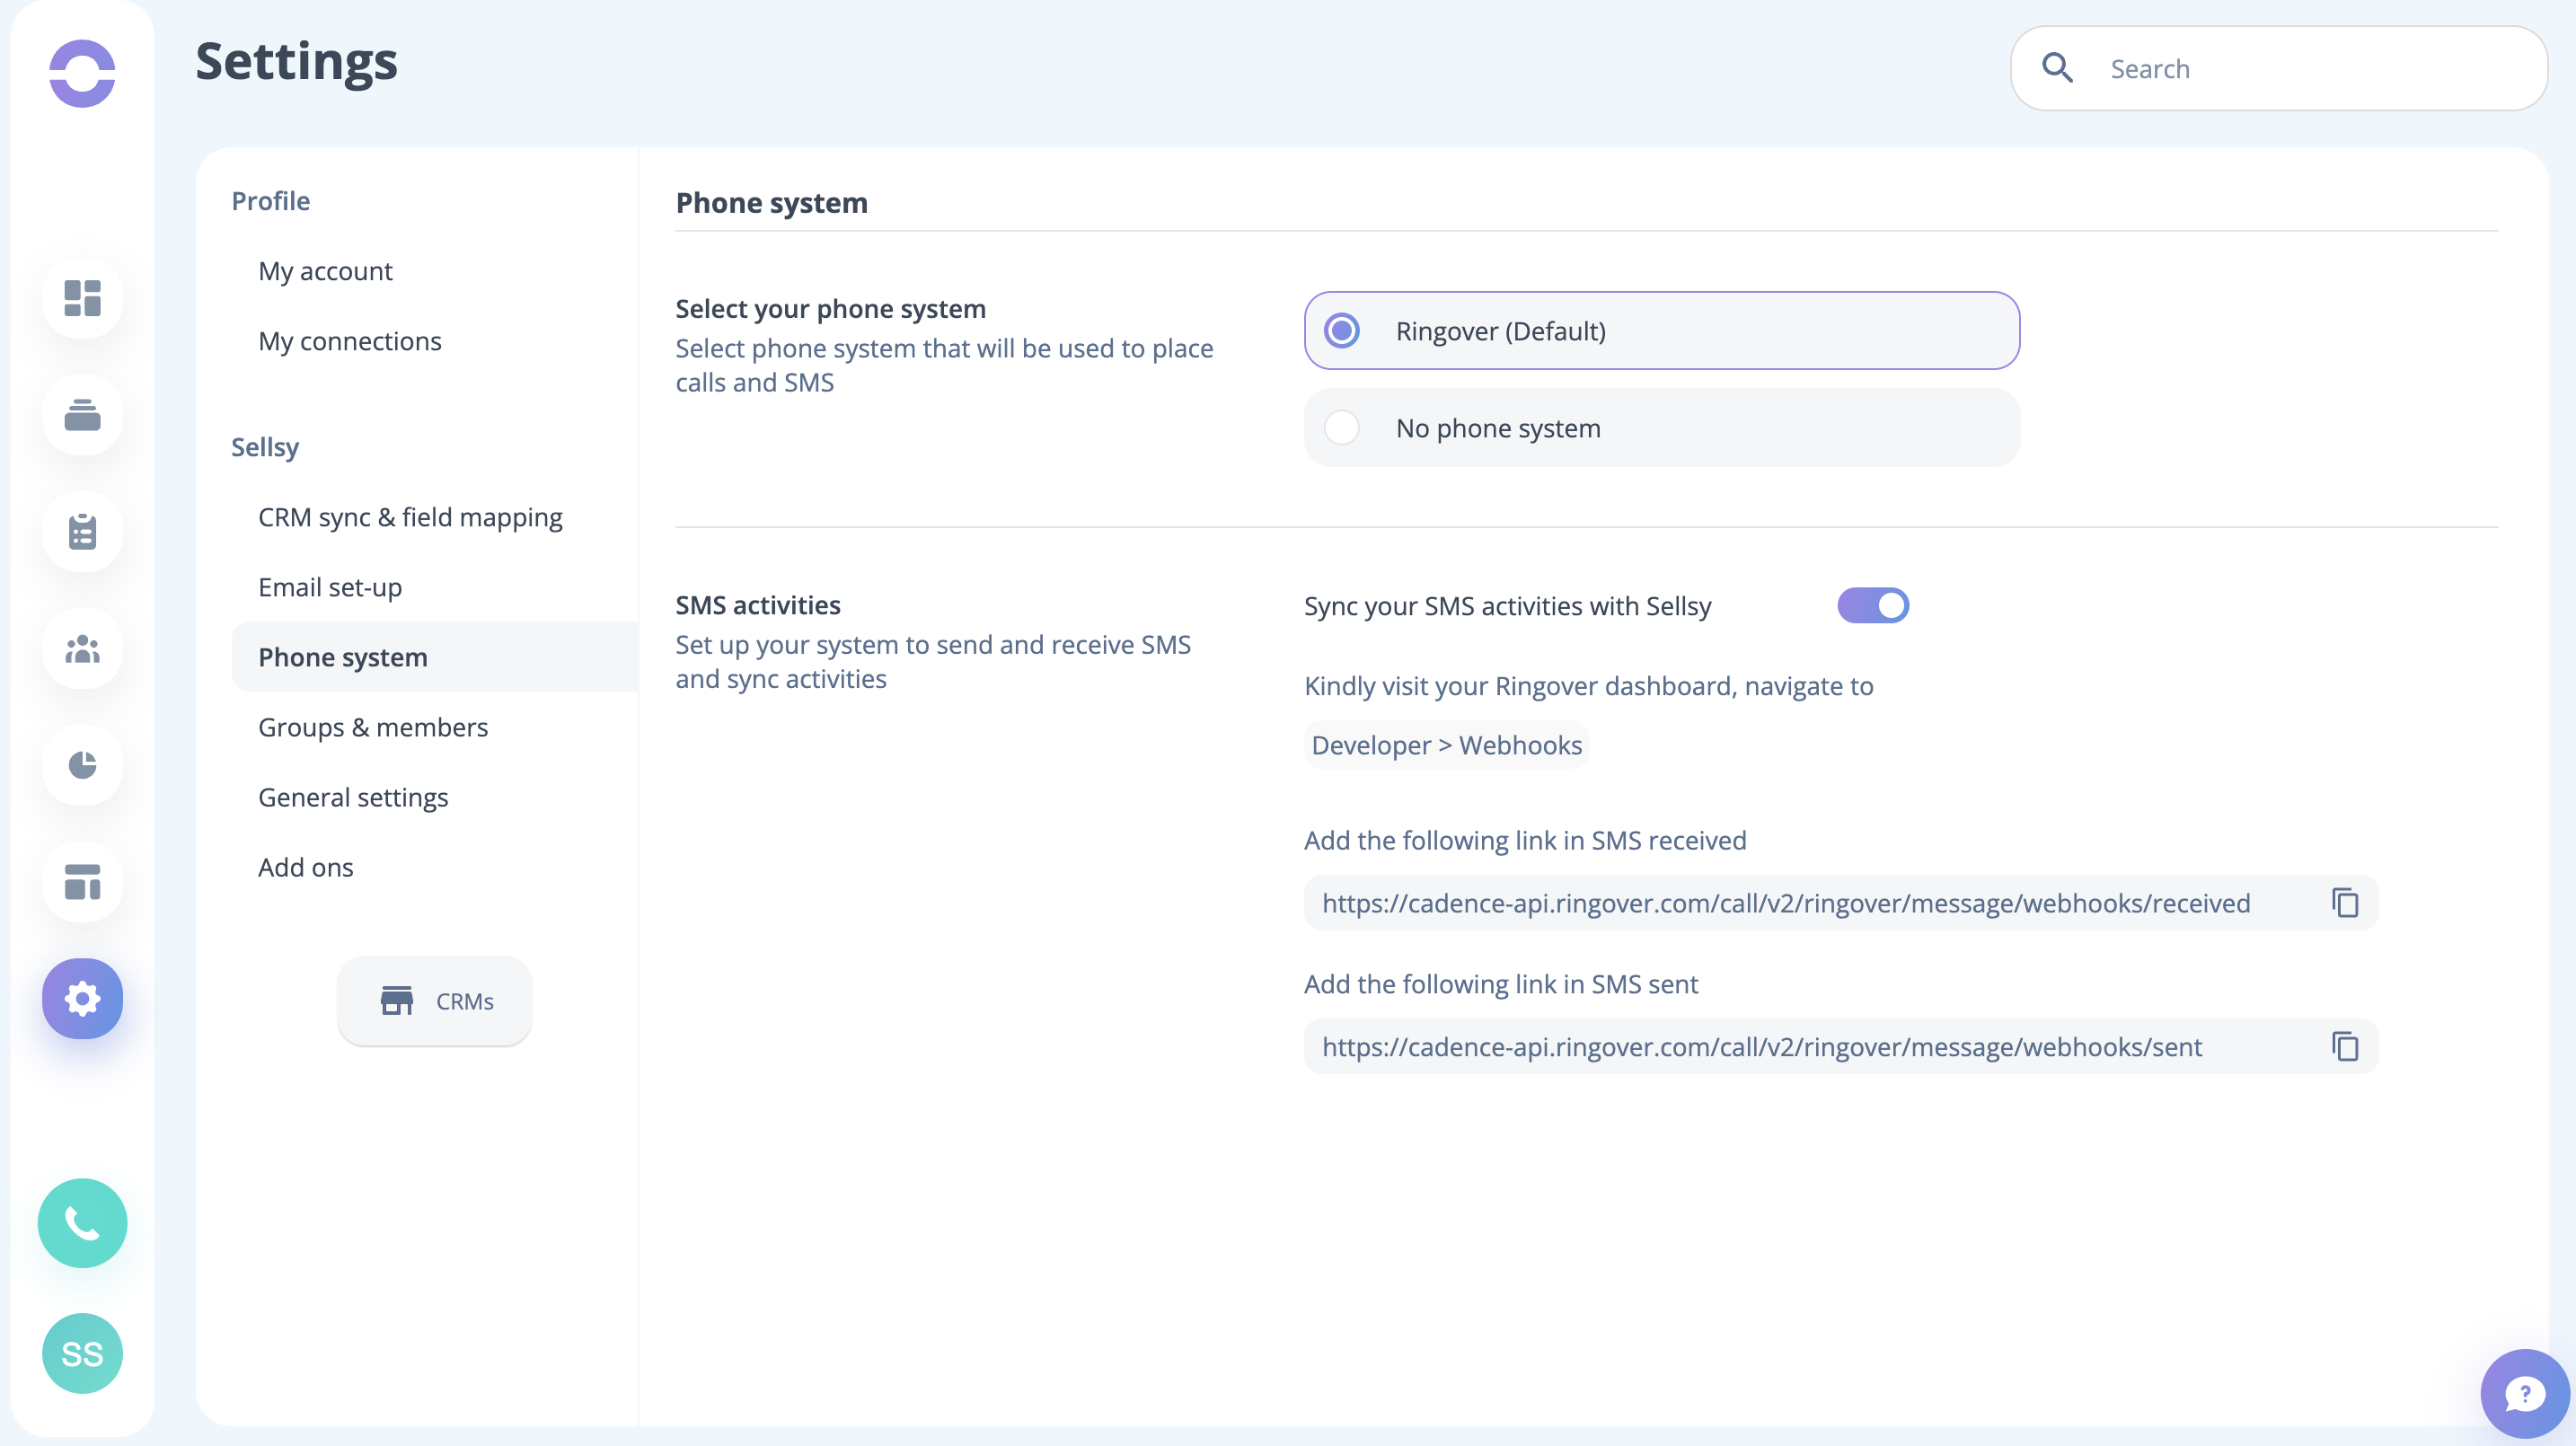Click the Sellsy section heading
This screenshot has height=1446, width=2576.
(x=265, y=447)
